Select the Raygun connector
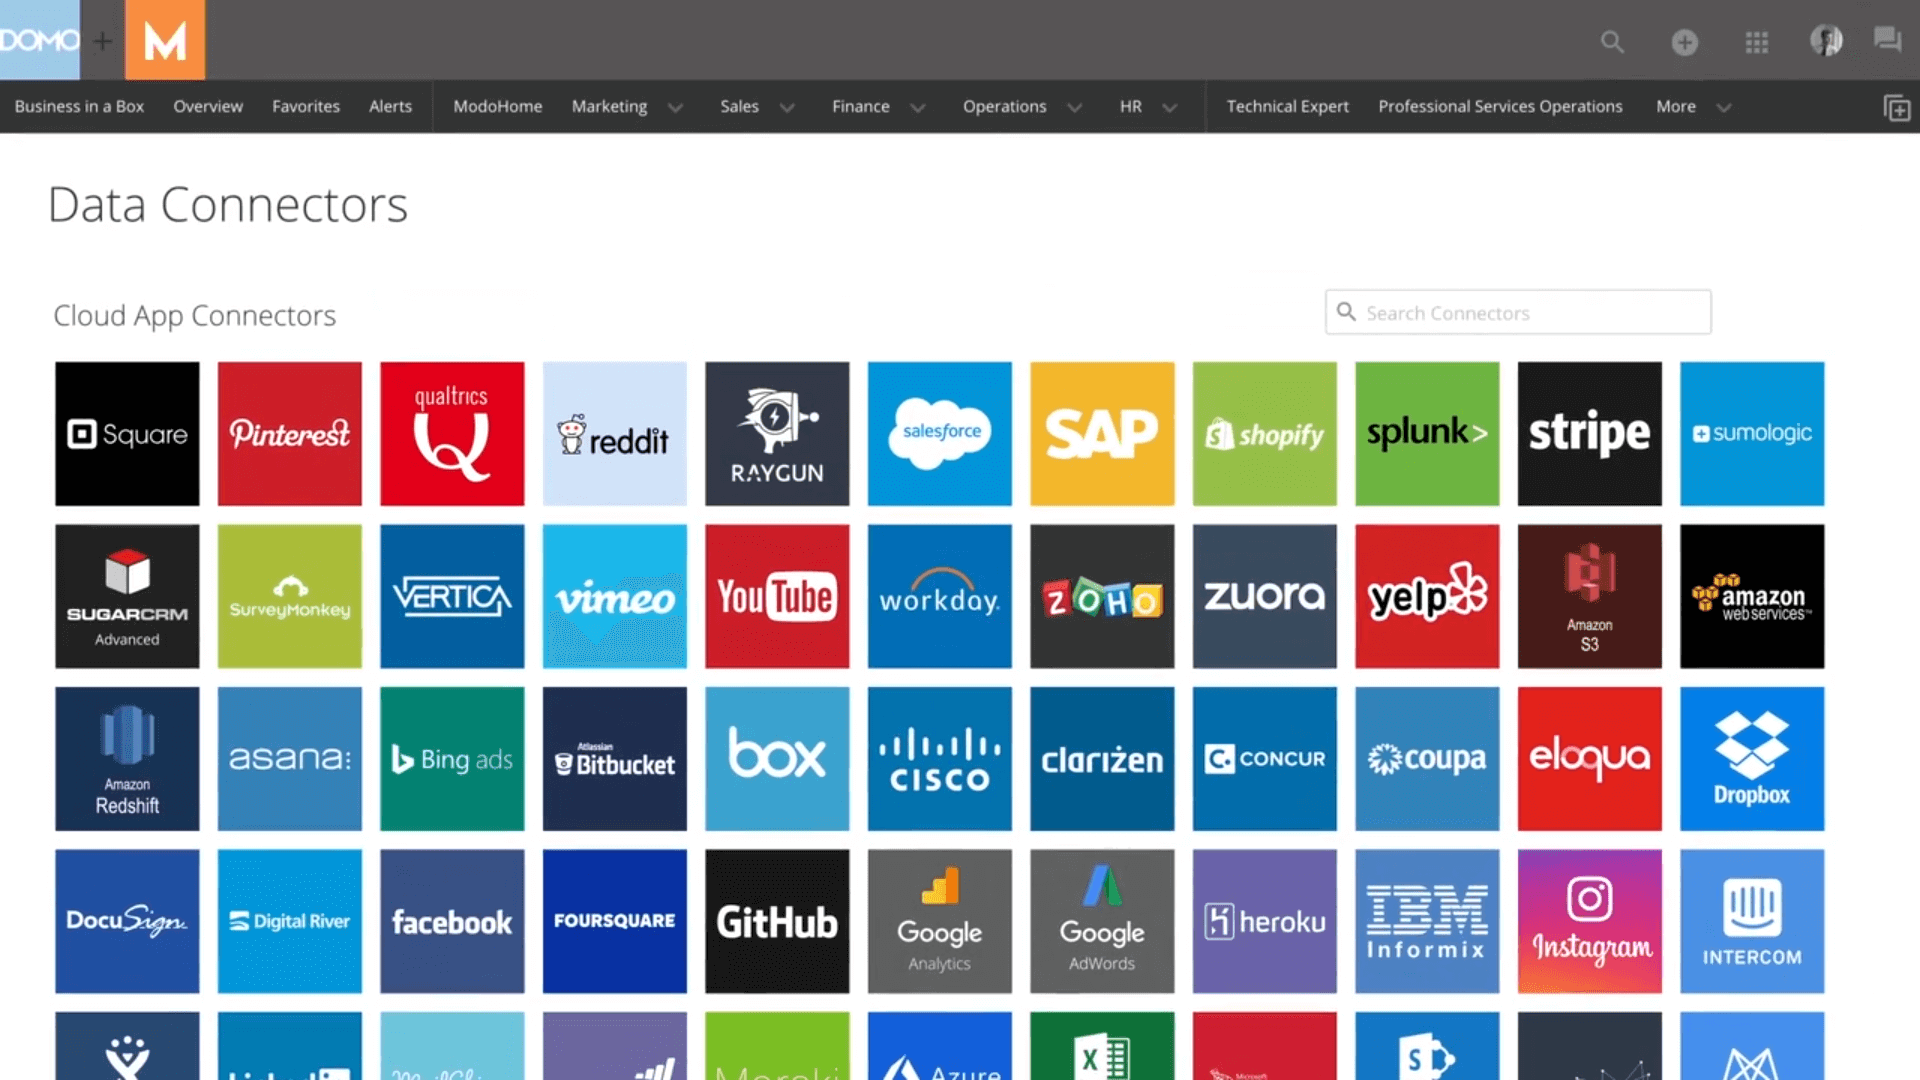1920x1080 pixels. click(777, 434)
